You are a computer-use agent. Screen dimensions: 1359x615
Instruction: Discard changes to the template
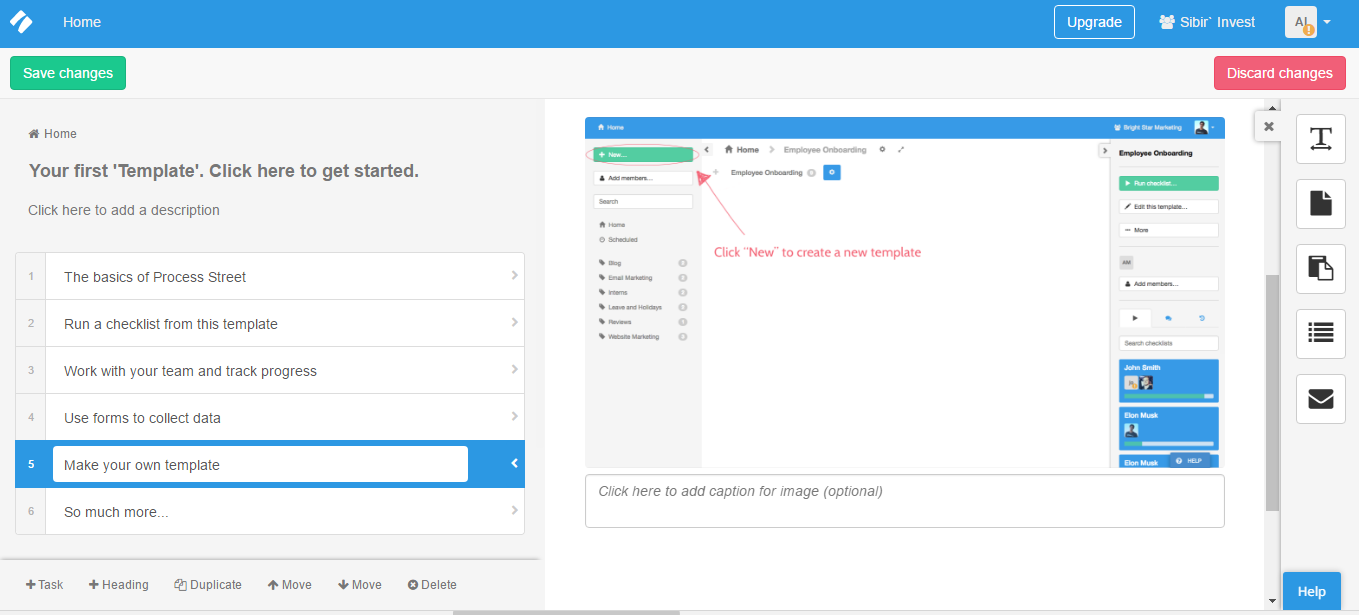click(1279, 73)
